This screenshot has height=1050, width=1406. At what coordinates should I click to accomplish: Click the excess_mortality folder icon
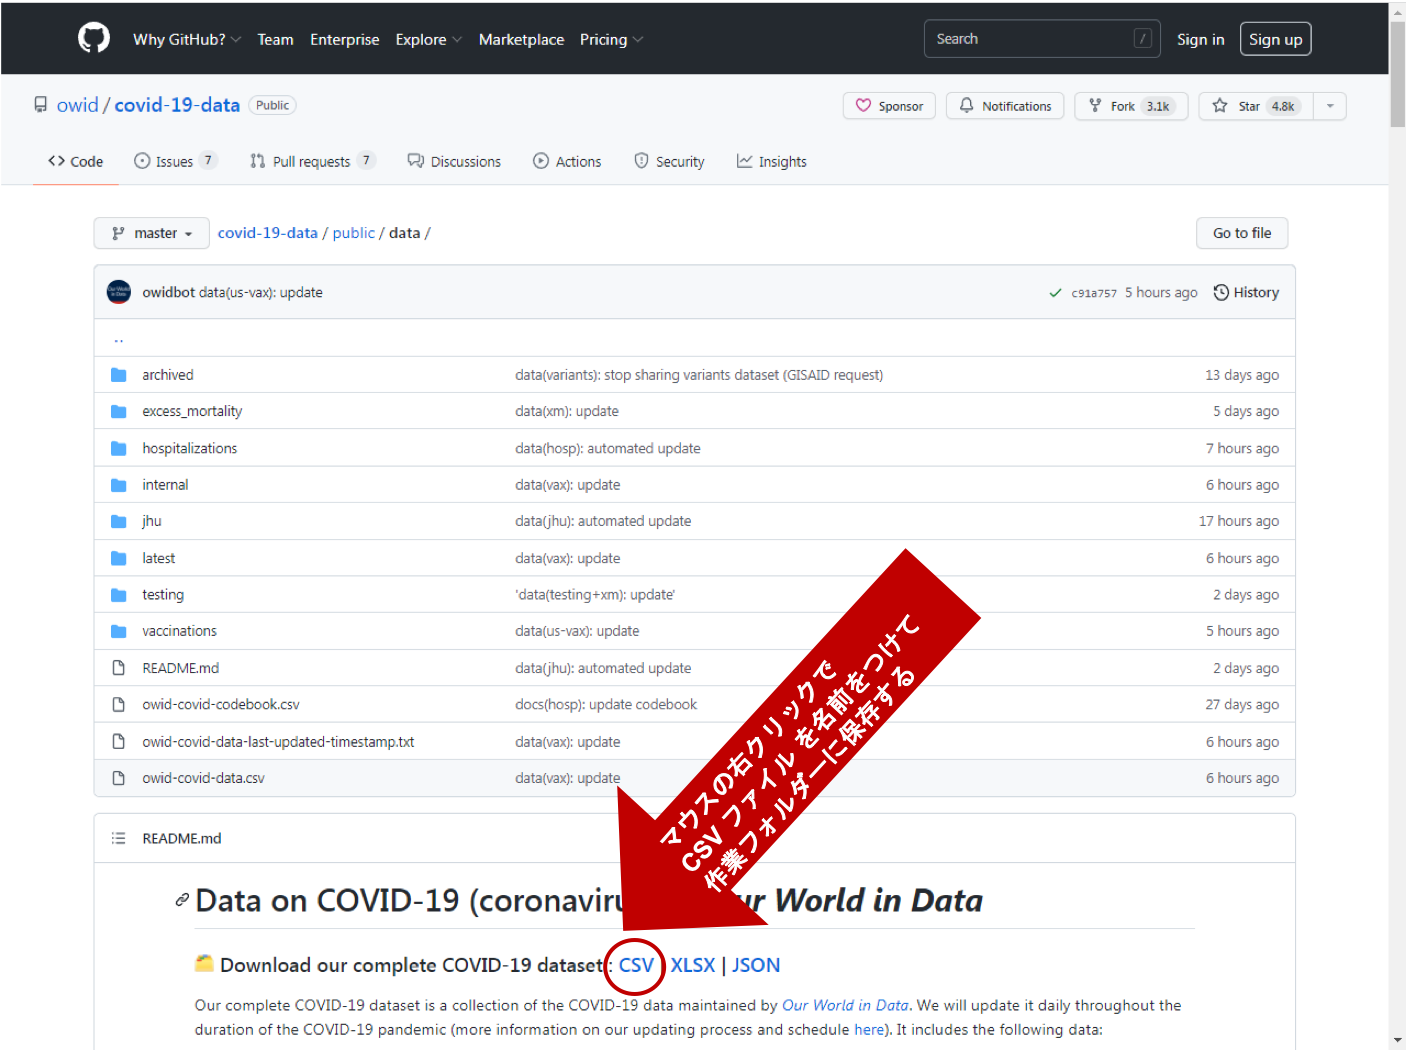(x=119, y=411)
